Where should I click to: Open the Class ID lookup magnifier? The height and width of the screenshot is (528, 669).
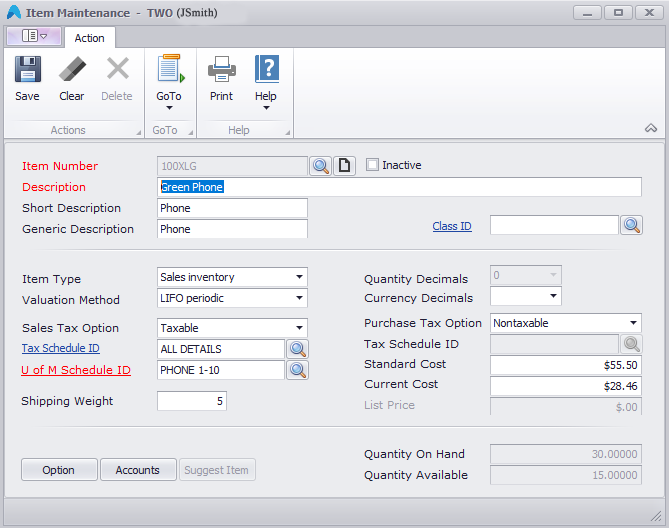631,225
